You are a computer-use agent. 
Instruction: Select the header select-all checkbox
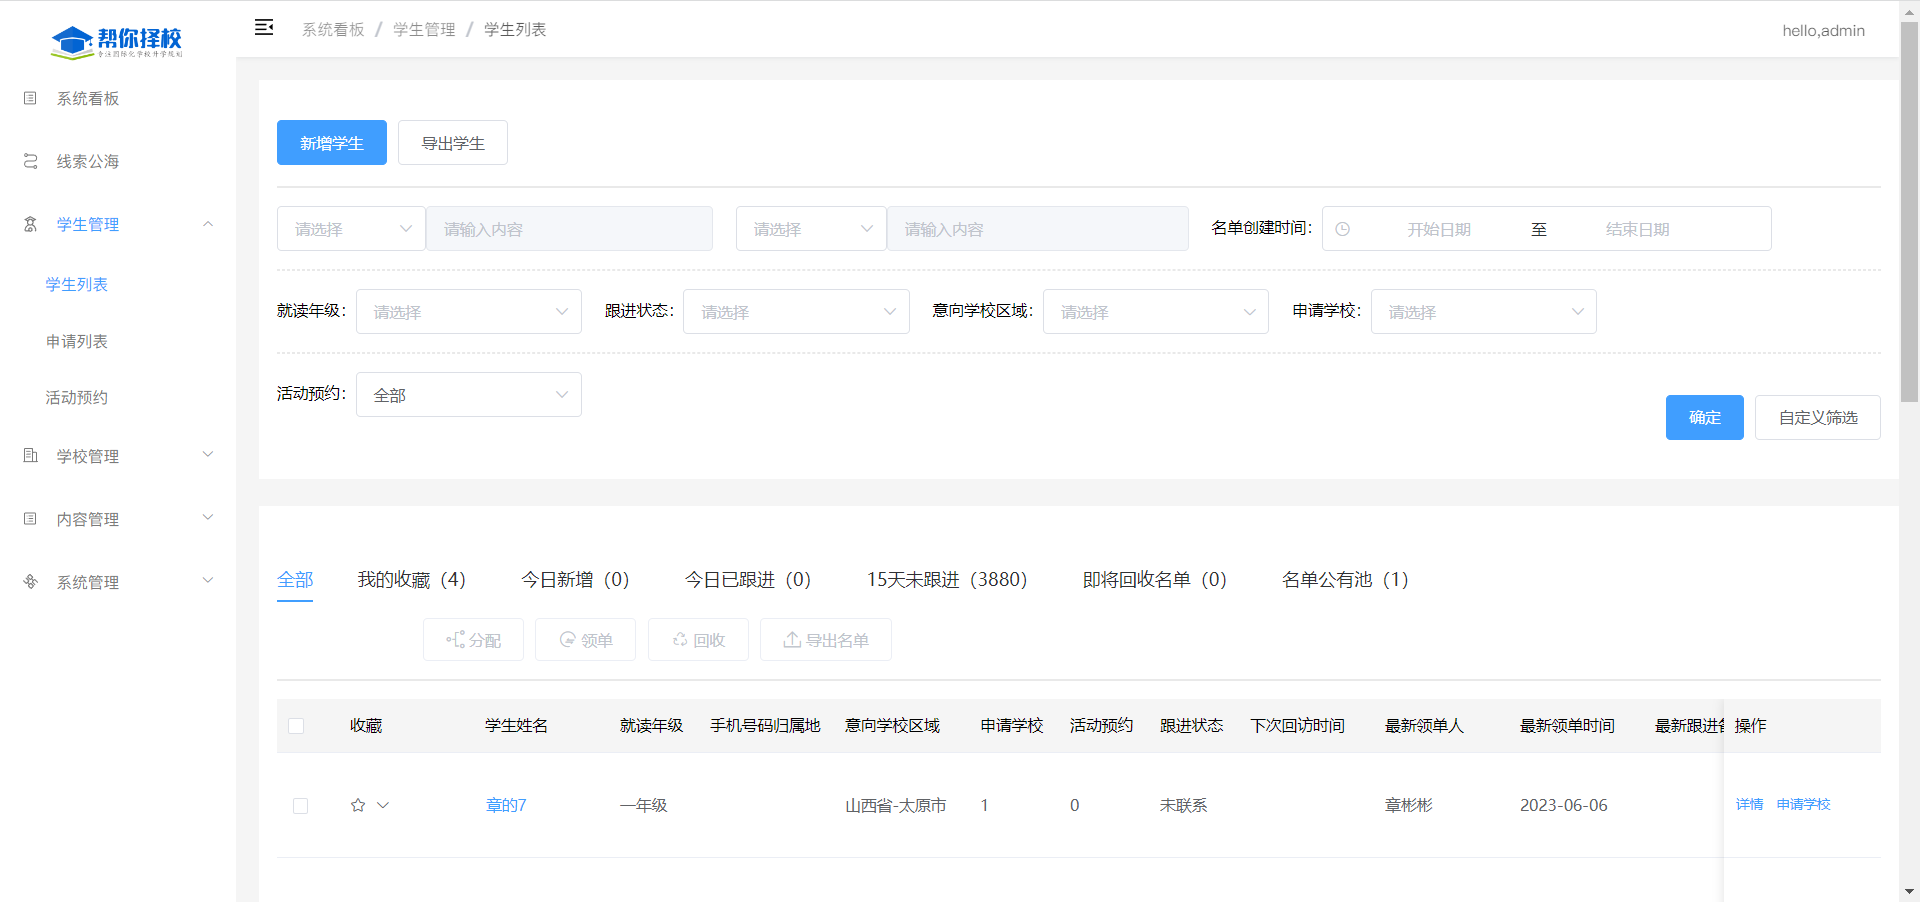click(296, 726)
